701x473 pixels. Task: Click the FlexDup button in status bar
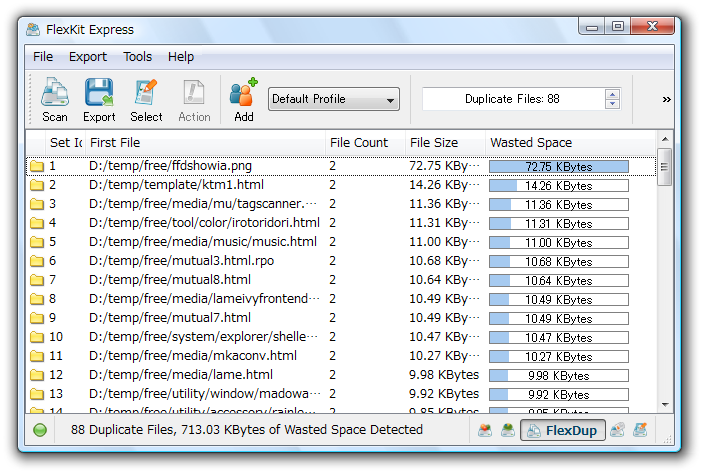563,430
